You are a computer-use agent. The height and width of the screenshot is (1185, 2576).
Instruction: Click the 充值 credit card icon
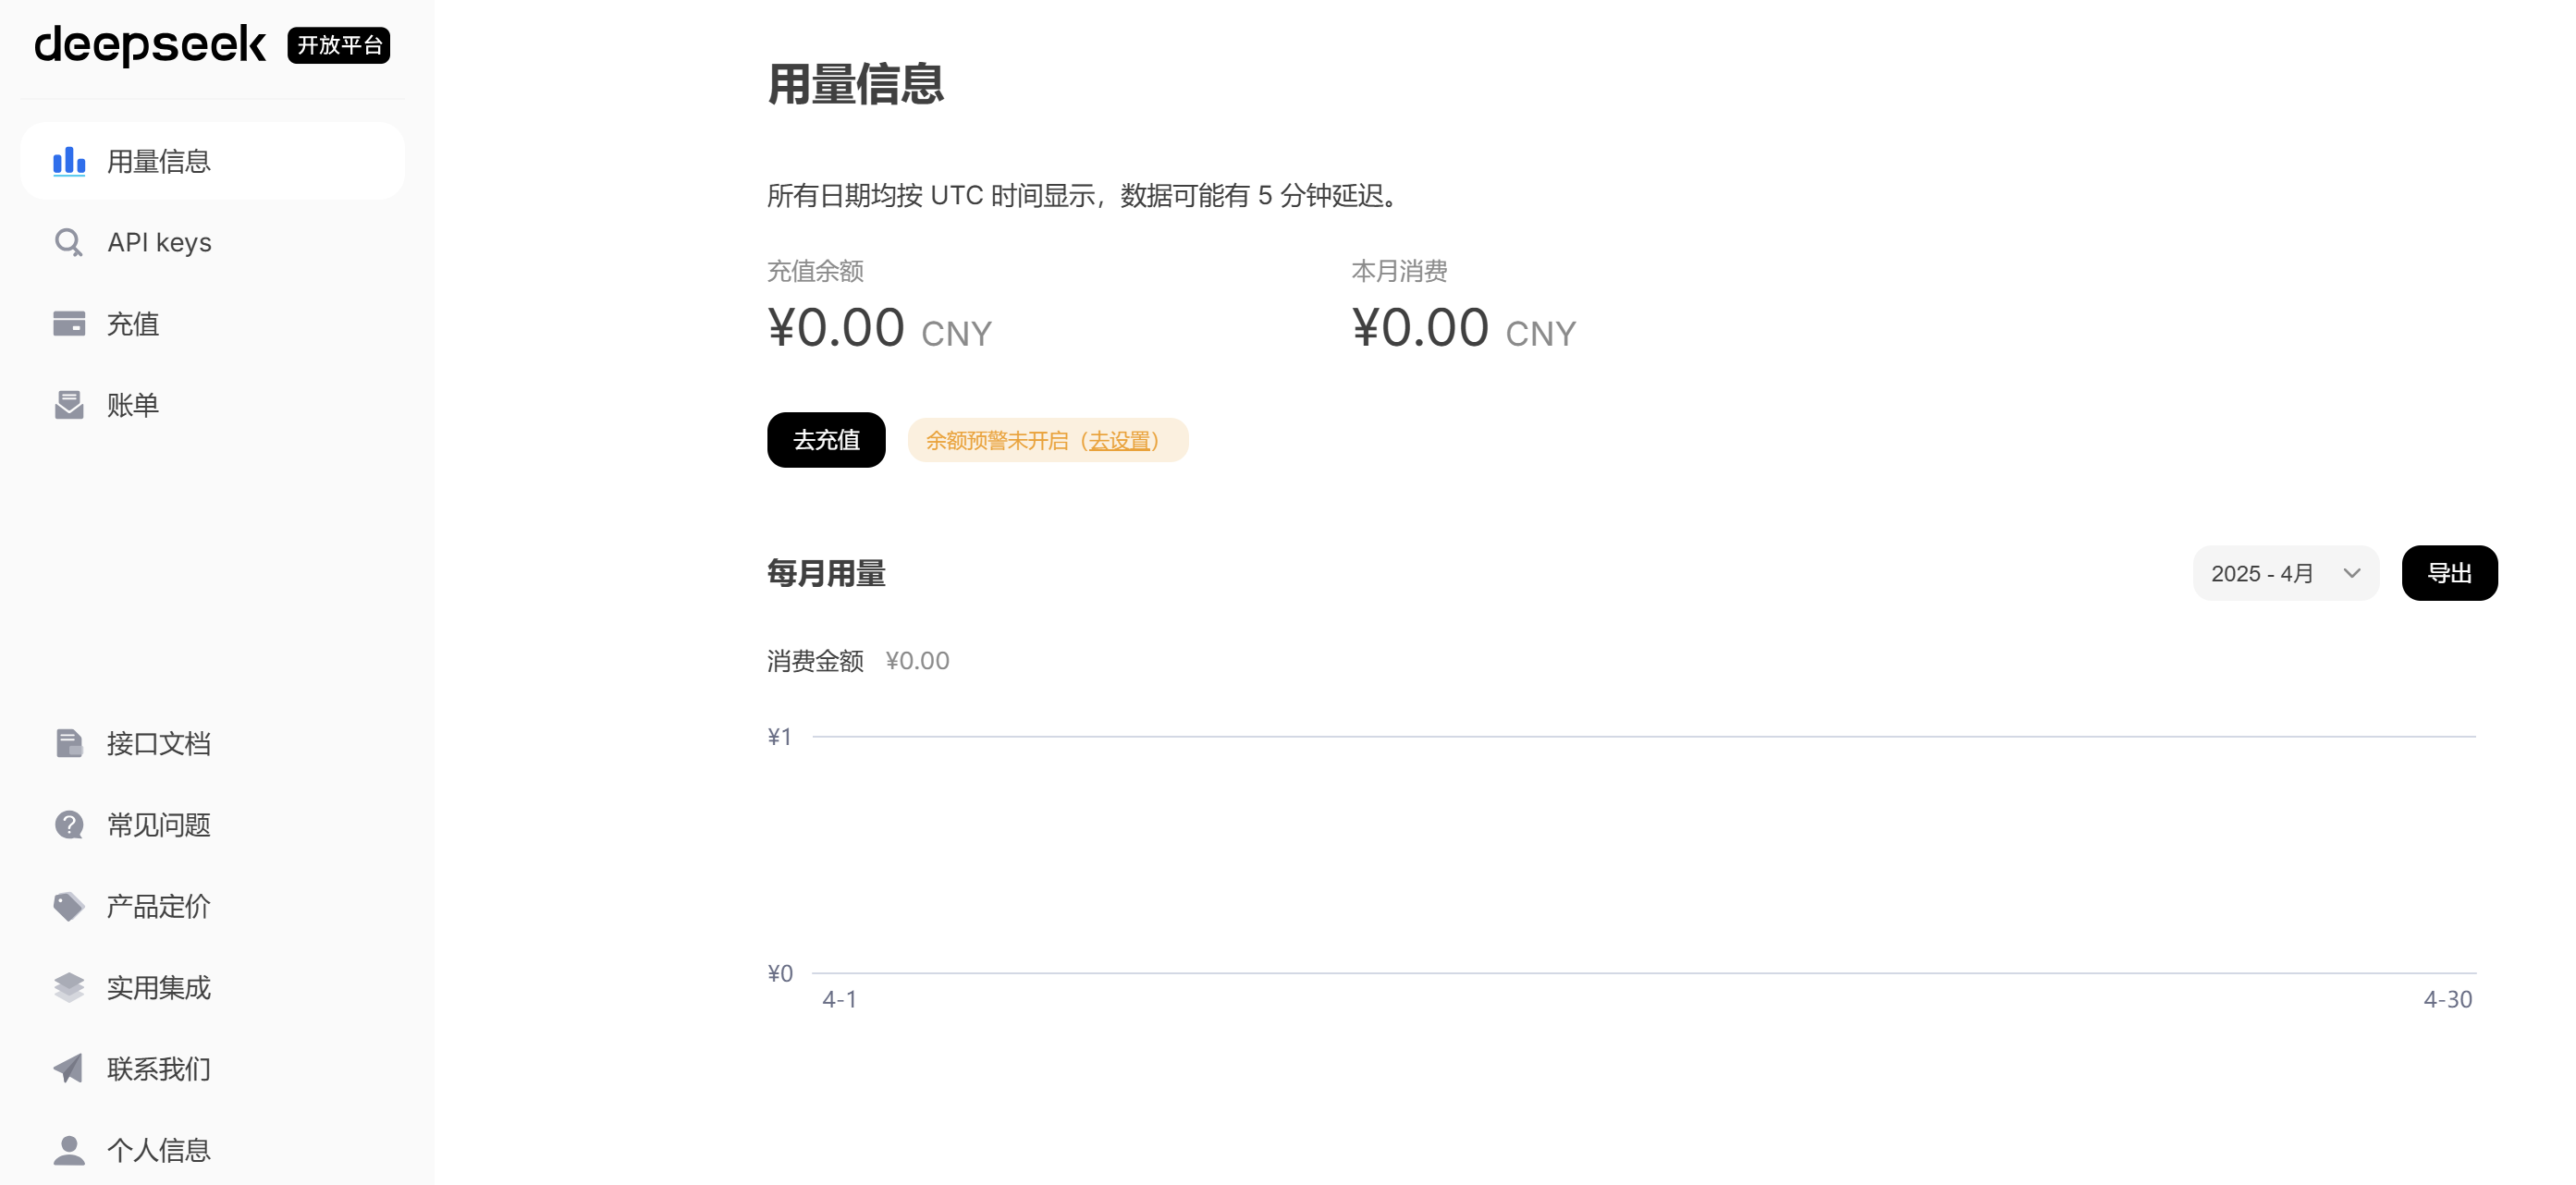click(x=69, y=323)
